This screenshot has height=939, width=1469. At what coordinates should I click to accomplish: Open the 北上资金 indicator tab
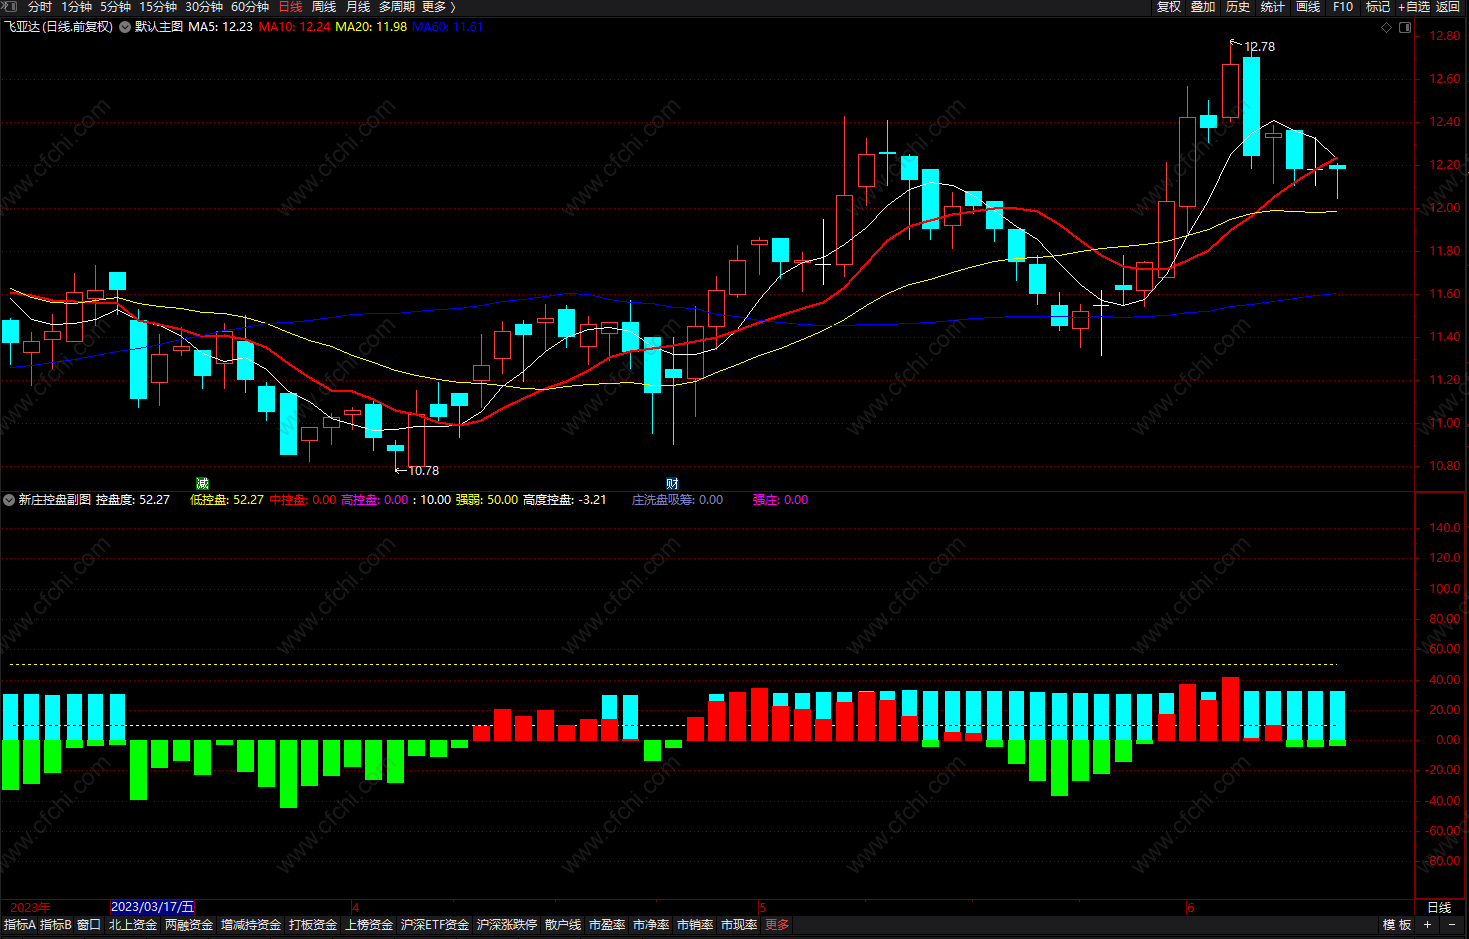[133, 925]
